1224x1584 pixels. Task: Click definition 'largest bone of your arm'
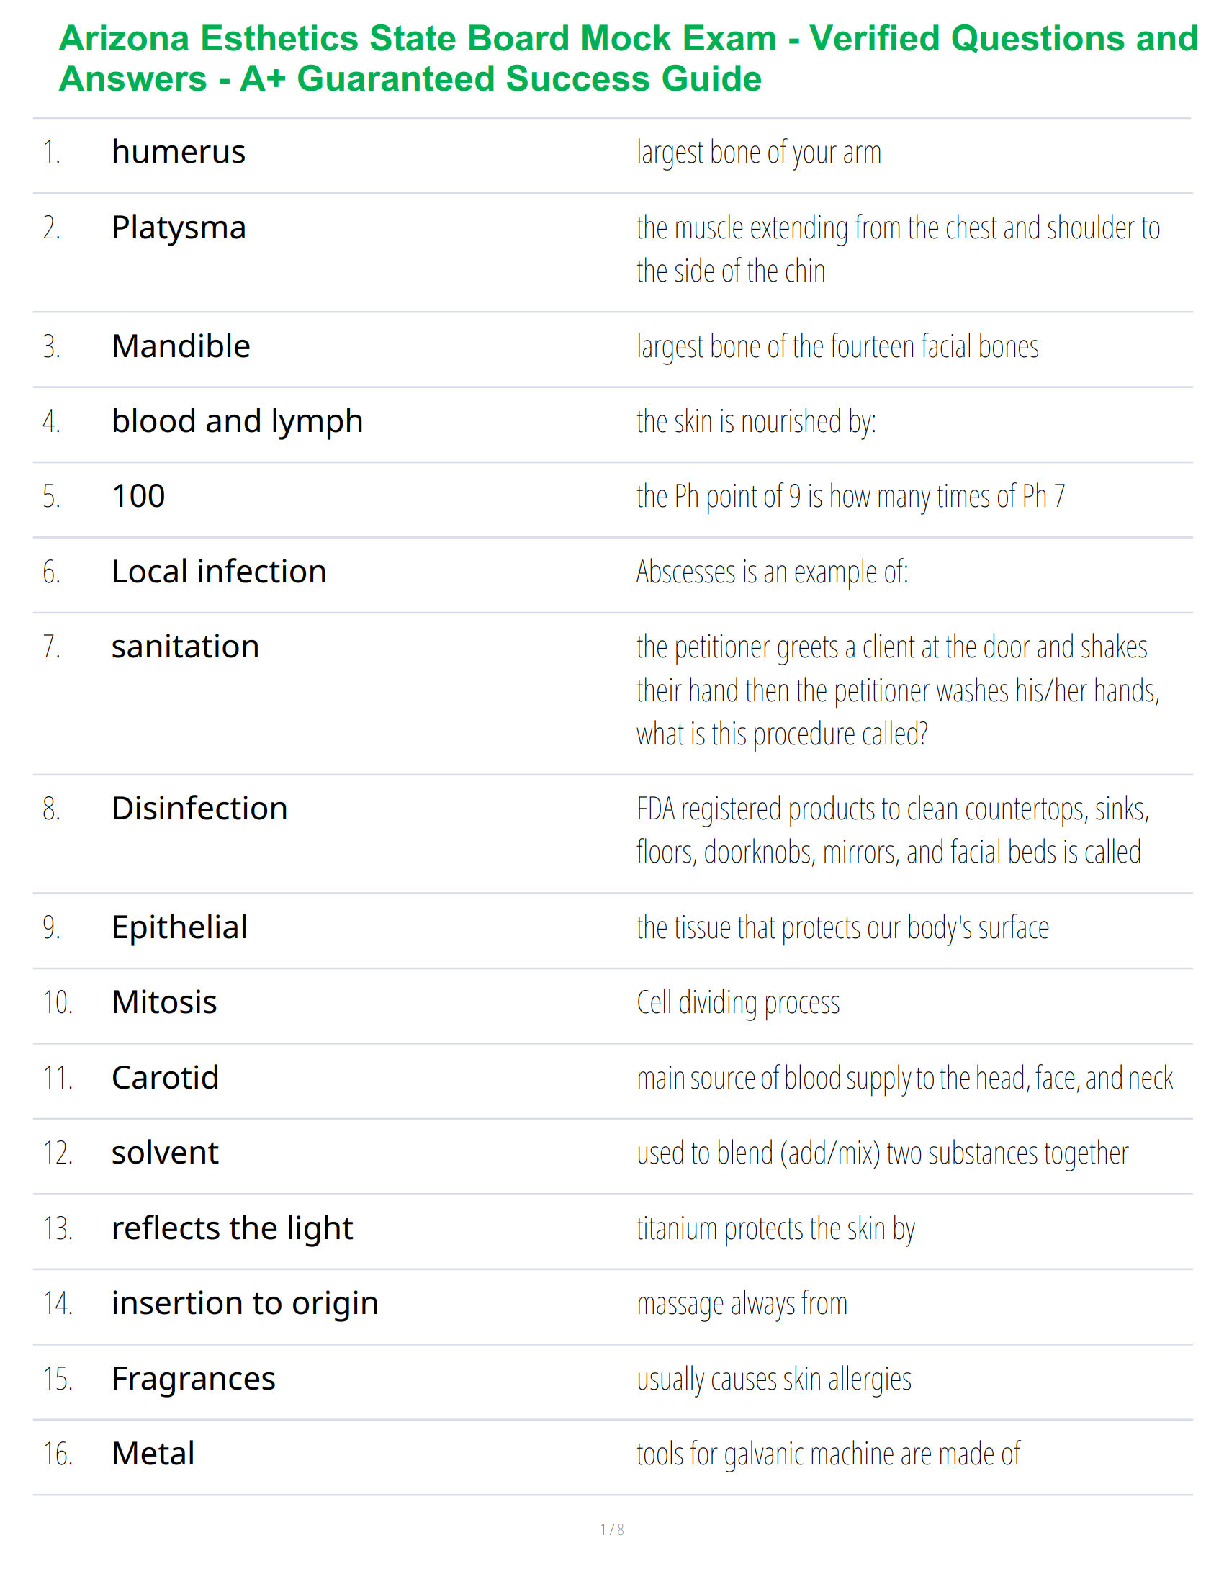[x=759, y=153]
